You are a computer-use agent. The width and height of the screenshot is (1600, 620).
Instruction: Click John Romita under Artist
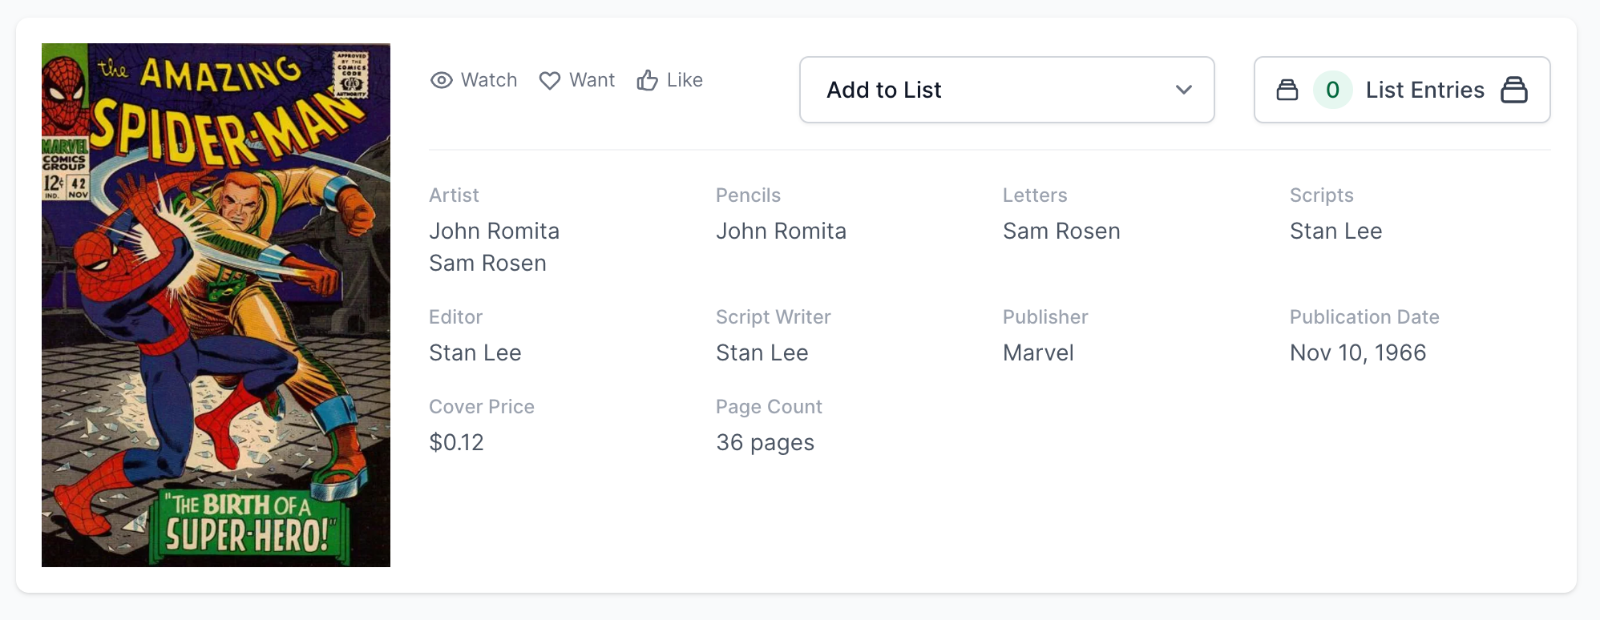coord(494,231)
